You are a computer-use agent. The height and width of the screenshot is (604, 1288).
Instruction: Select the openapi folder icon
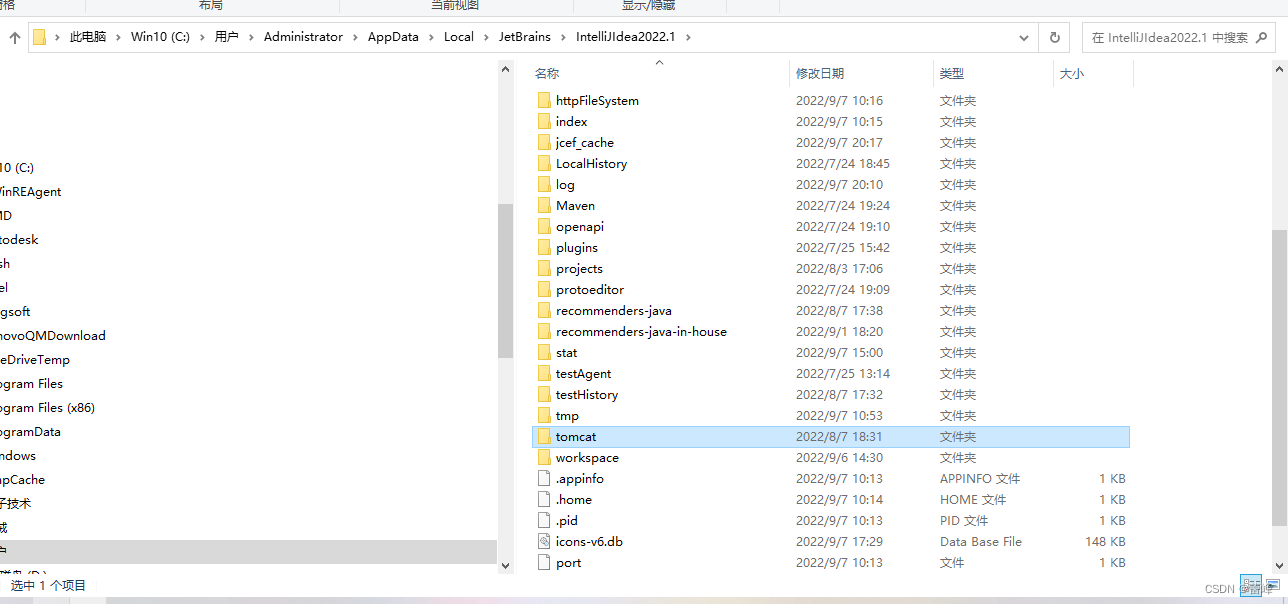click(544, 226)
